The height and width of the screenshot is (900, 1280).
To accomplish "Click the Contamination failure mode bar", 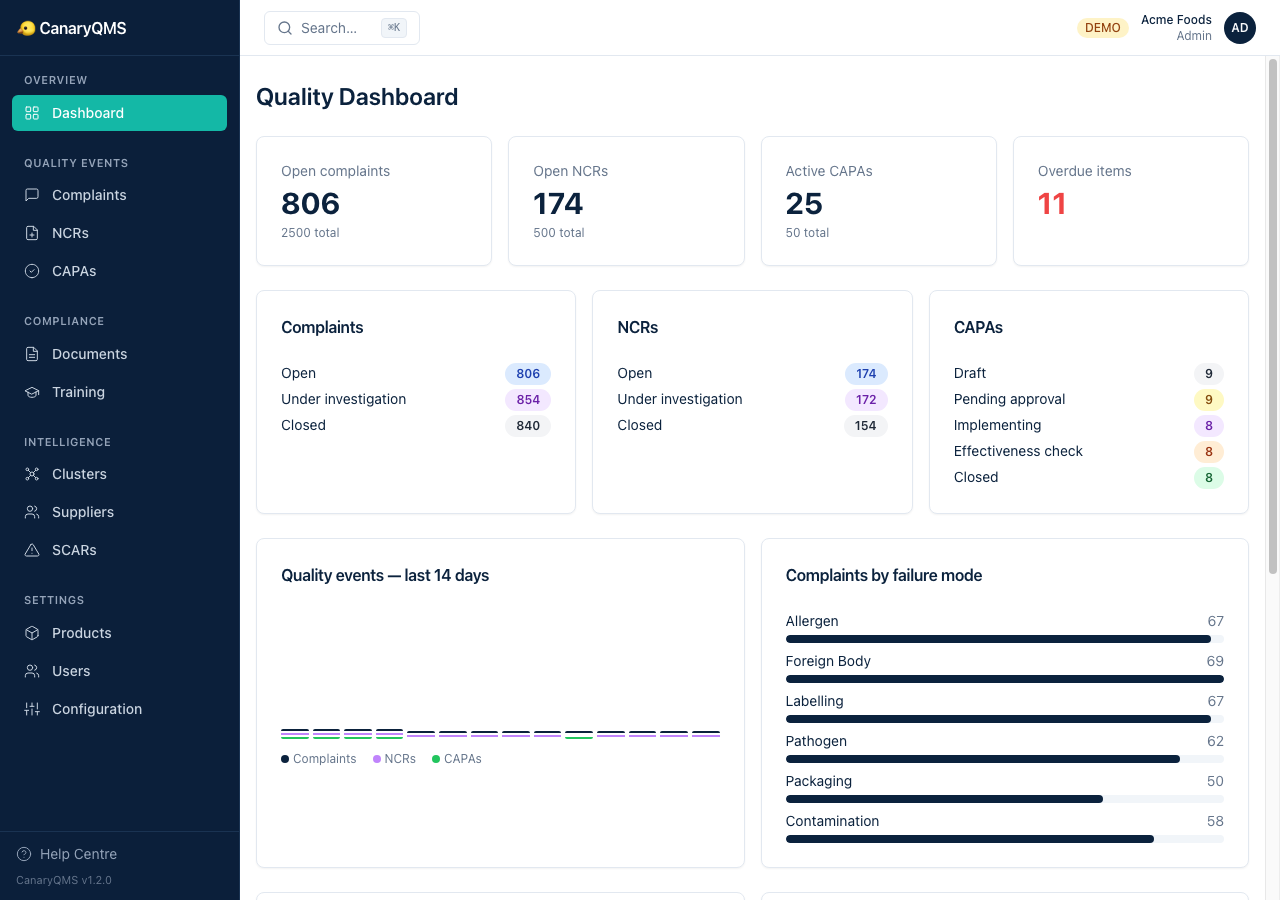I will pyautogui.click(x=1005, y=839).
